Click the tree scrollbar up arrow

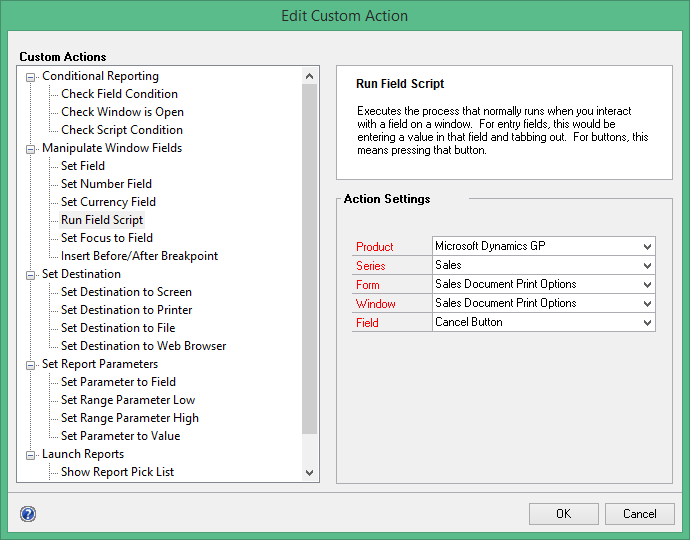pyautogui.click(x=309, y=76)
